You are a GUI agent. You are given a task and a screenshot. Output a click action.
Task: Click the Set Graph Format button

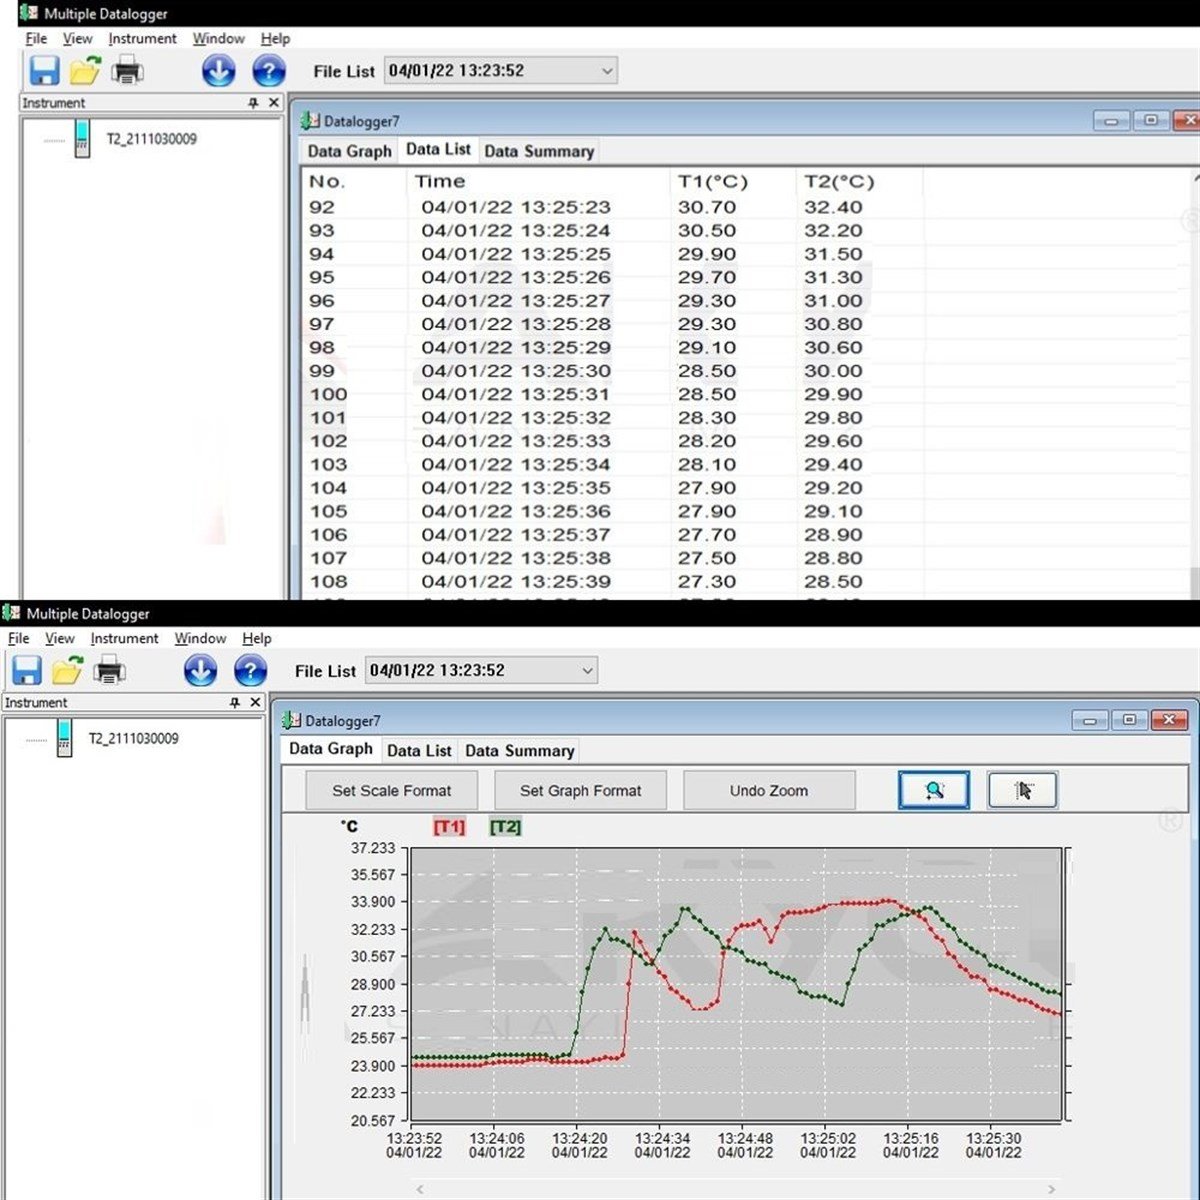coord(580,790)
